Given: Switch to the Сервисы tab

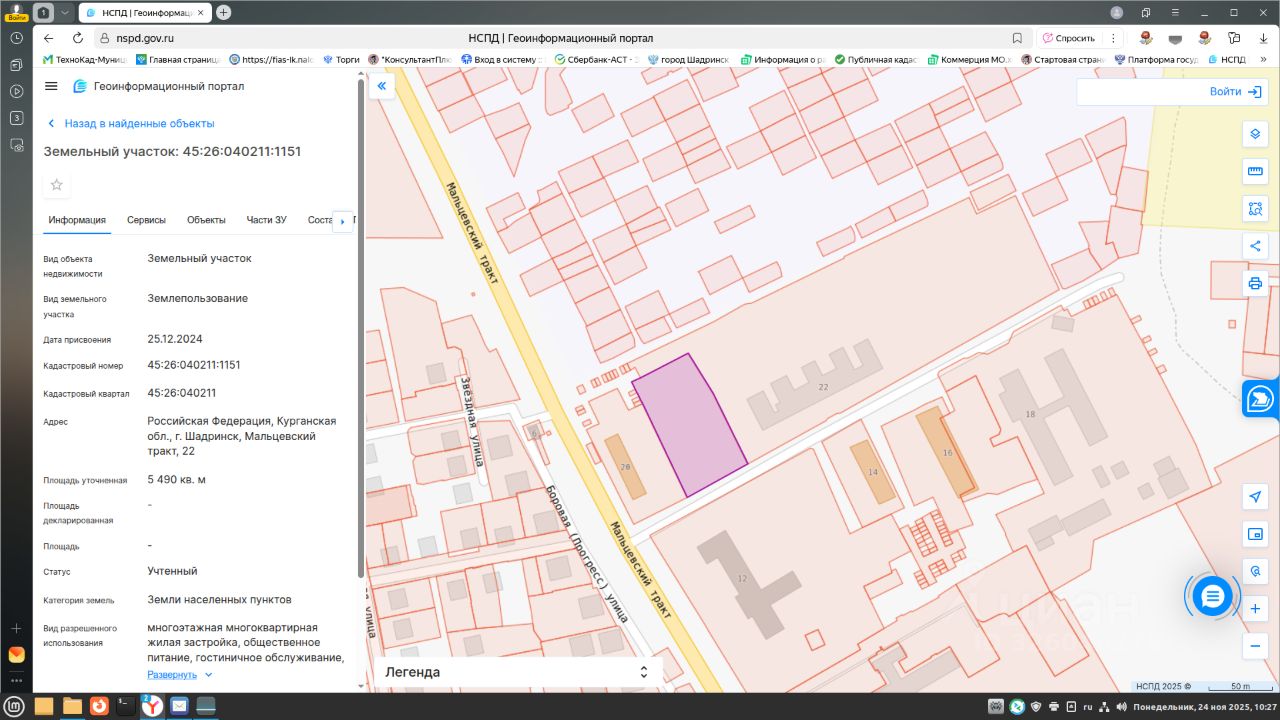Looking at the screenshot, I should pos(146,220).
